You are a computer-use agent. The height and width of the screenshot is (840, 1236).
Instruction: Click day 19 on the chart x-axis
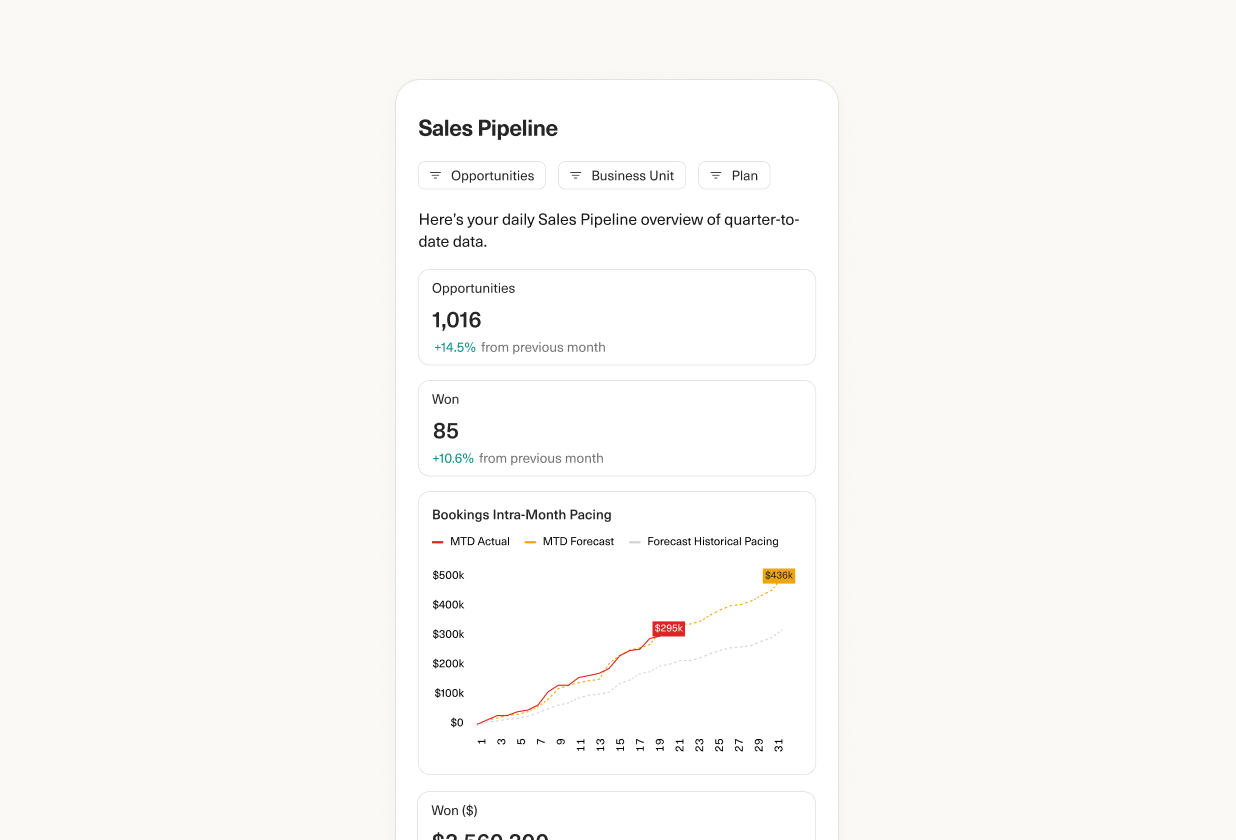[659, 744]
